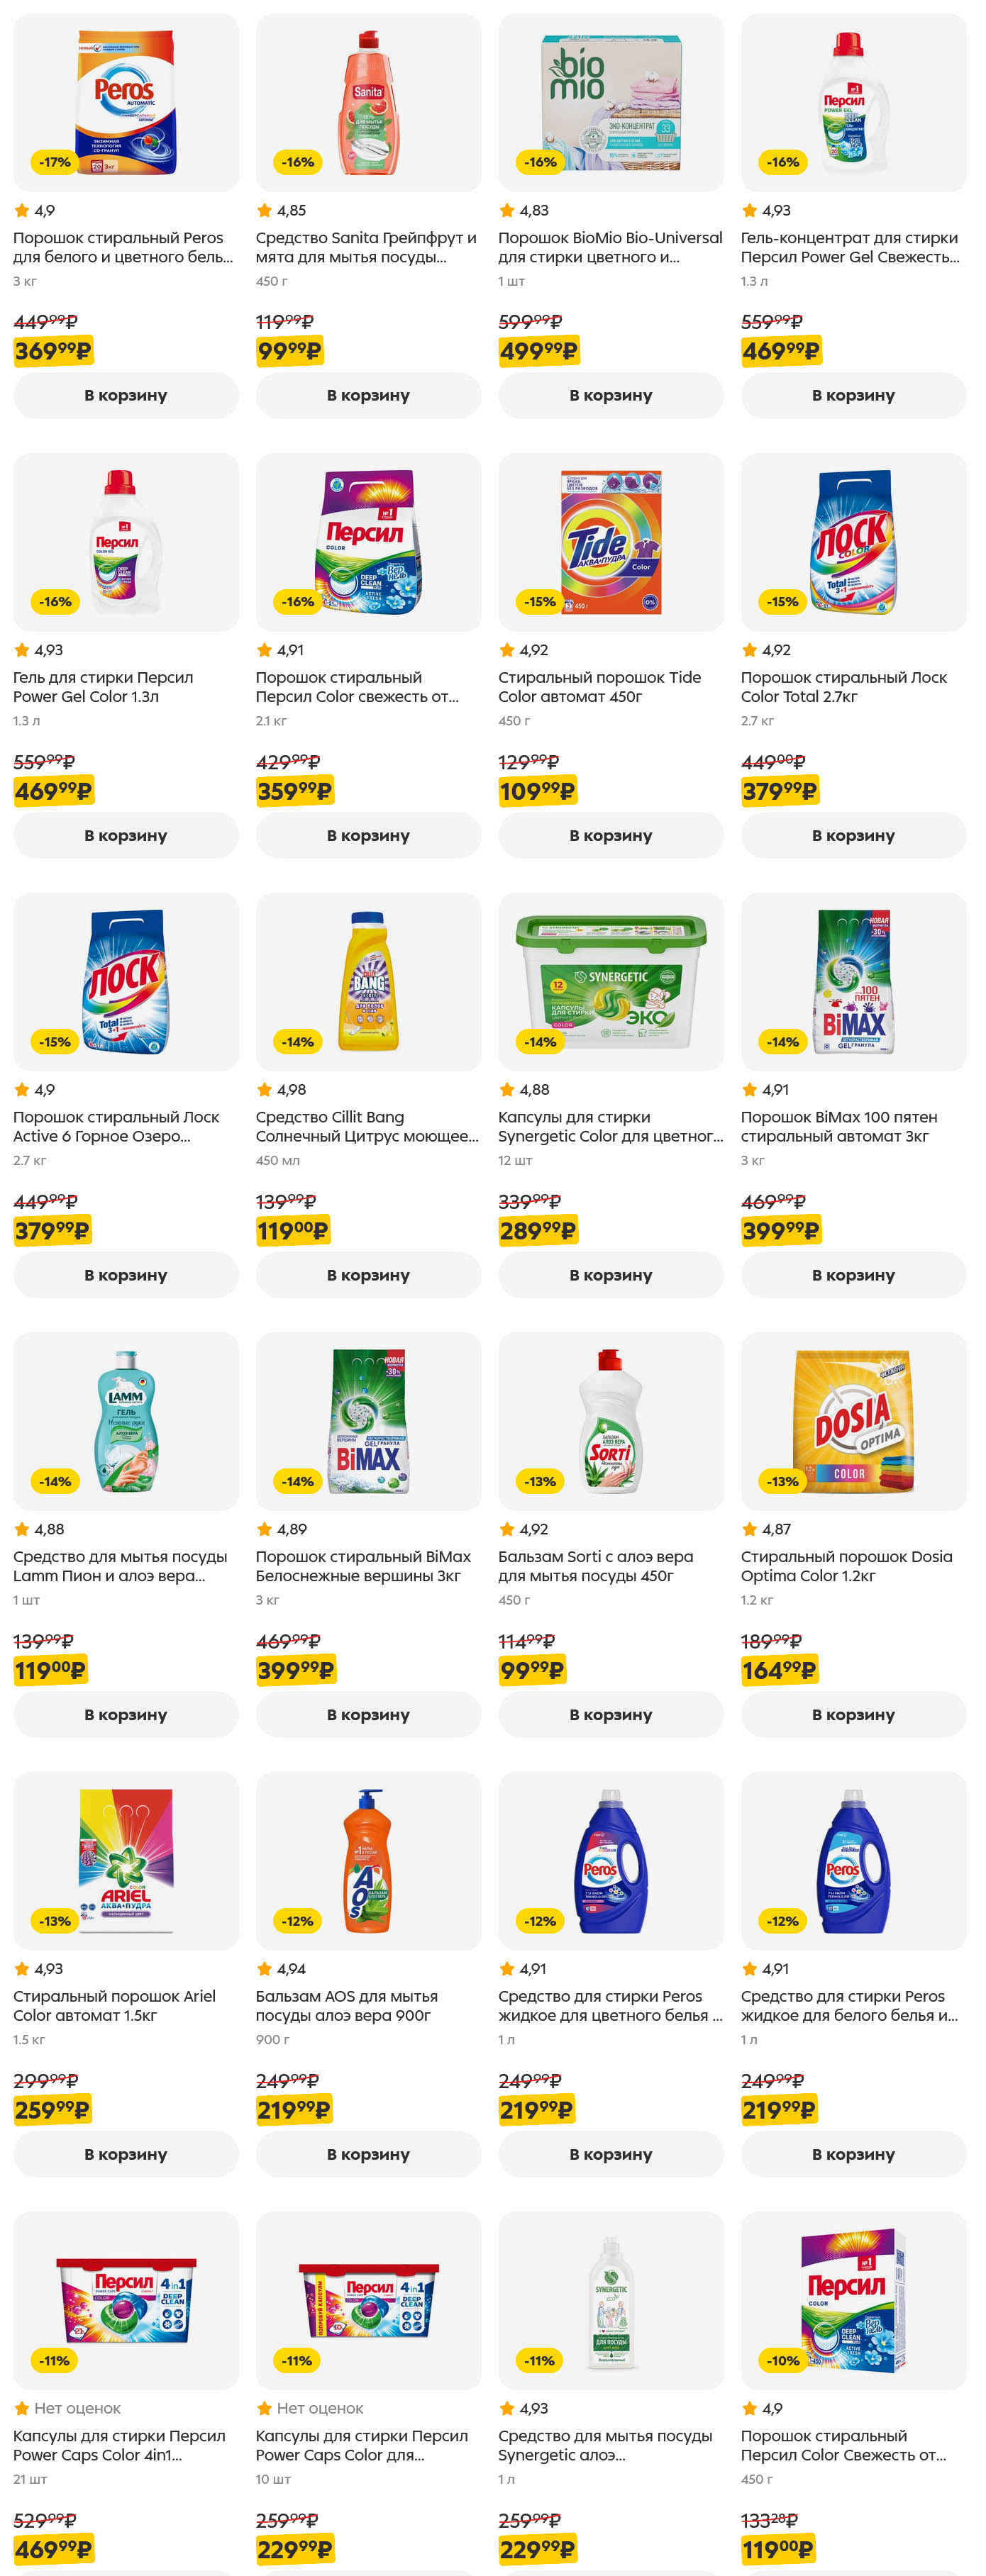Add Synergetic Color capsules to cart
986x2576 pixels.
click(x=610, y=1275)
